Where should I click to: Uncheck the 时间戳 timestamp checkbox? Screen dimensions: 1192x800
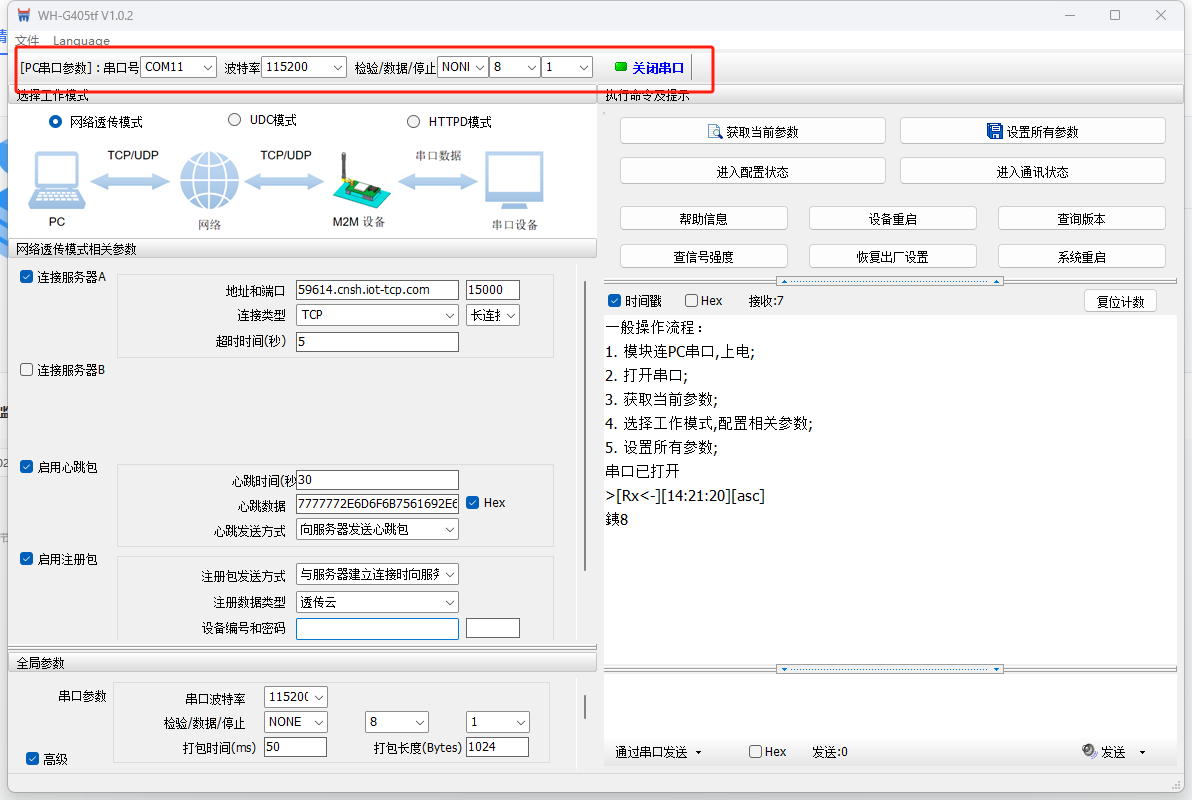pos(615,301)
